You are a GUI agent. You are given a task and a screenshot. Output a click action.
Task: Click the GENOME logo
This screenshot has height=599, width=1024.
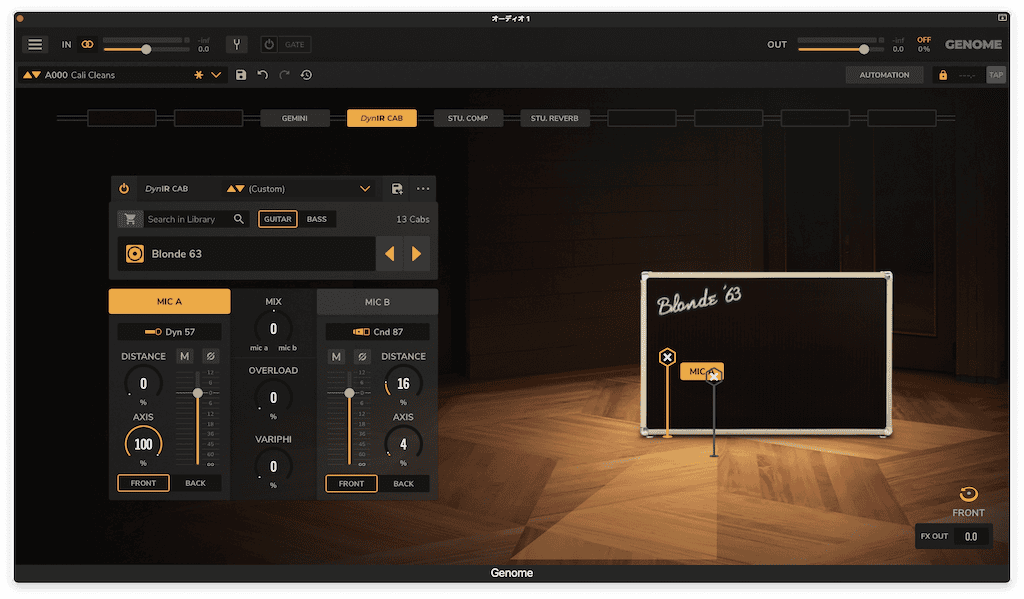pos(973,44)
